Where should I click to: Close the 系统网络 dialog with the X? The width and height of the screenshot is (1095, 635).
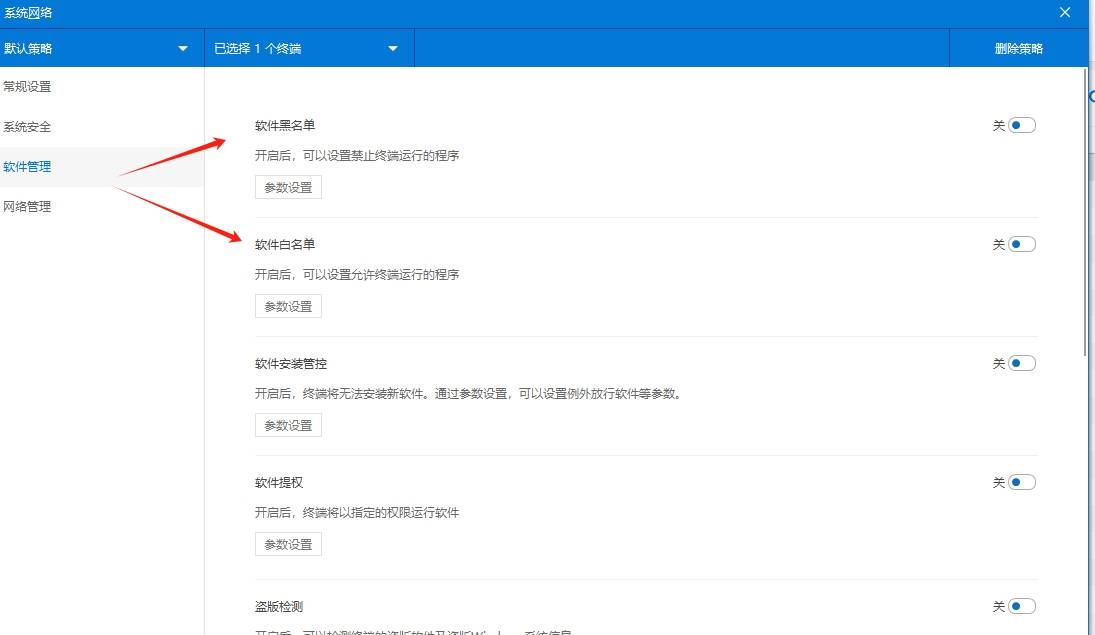1064,12
